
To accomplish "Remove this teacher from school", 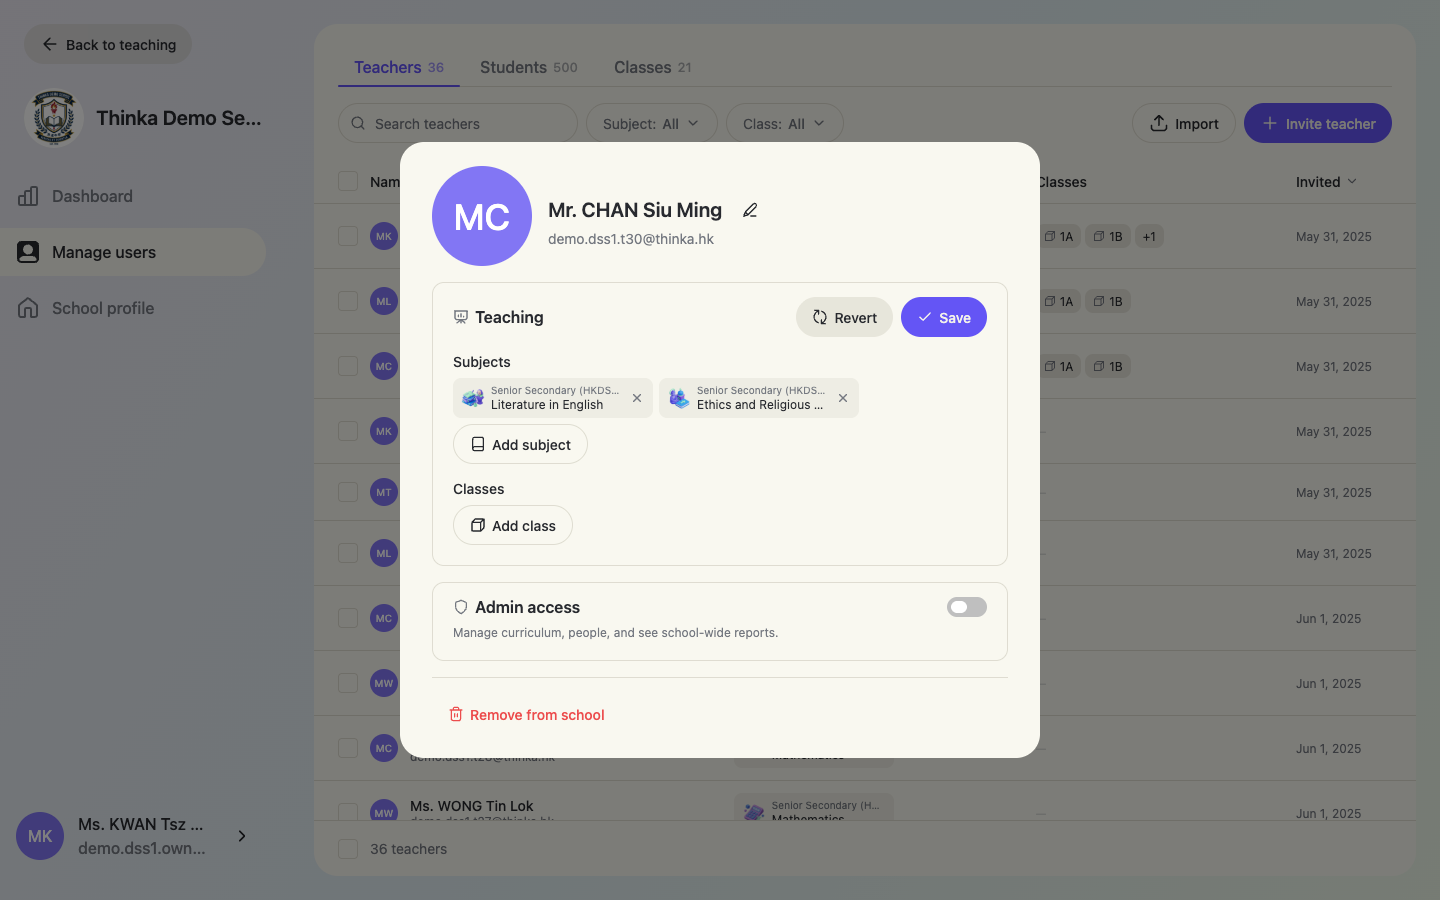I will click(527, 714).
